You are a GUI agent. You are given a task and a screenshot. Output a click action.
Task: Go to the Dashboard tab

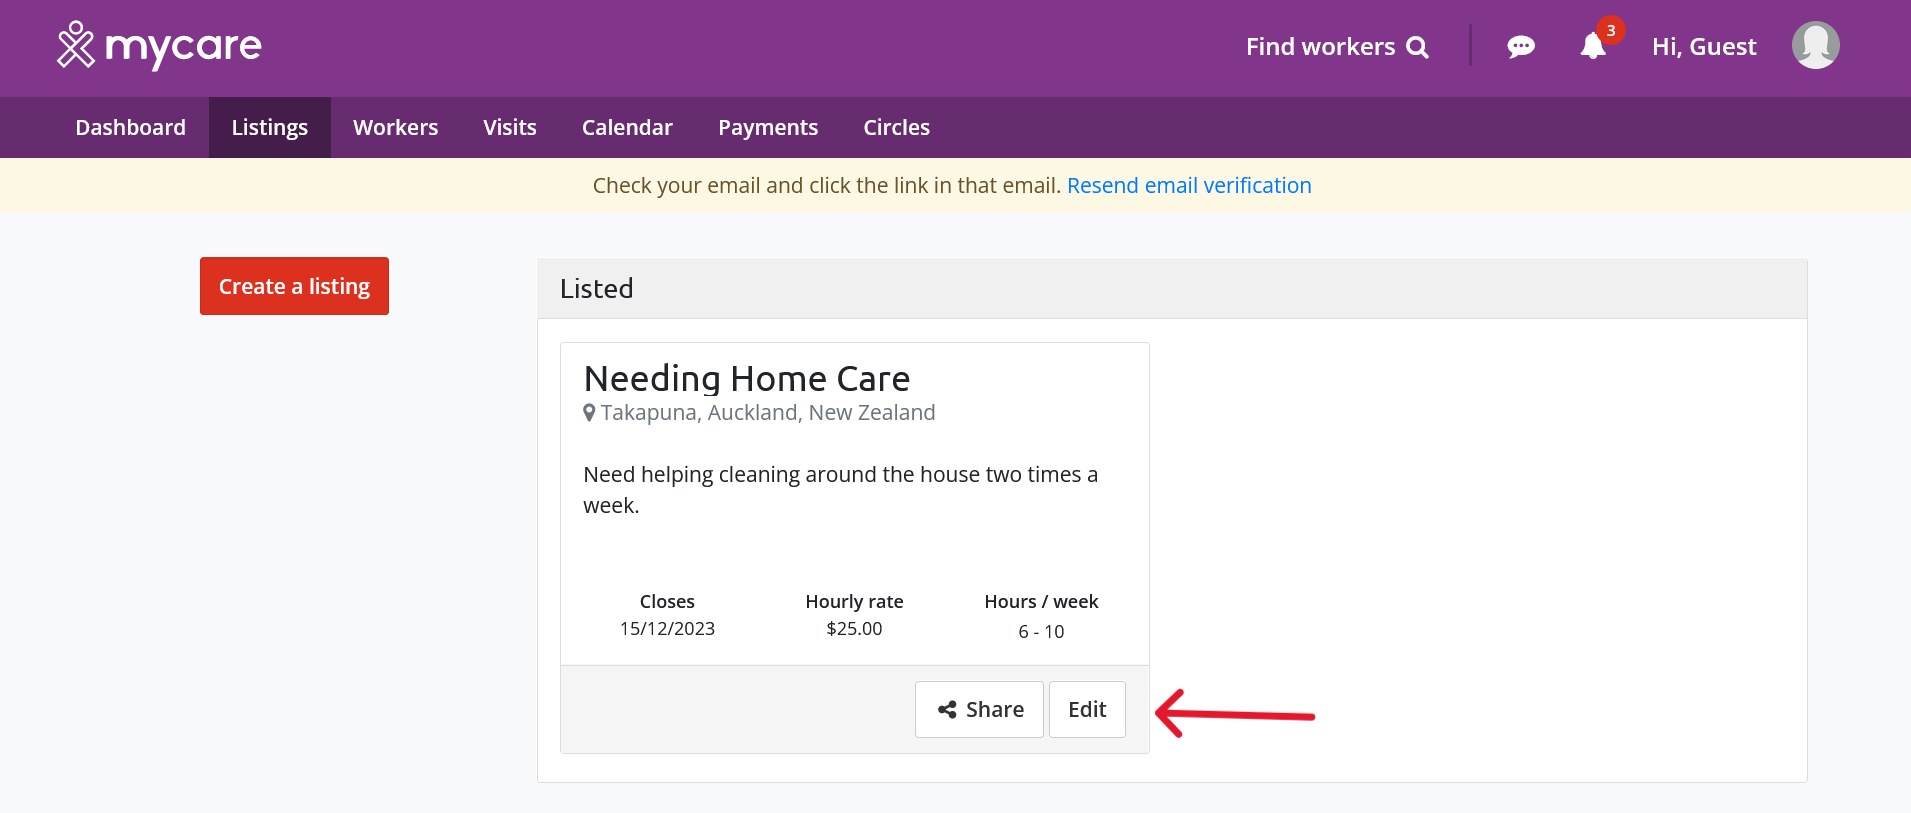[131, 127]
